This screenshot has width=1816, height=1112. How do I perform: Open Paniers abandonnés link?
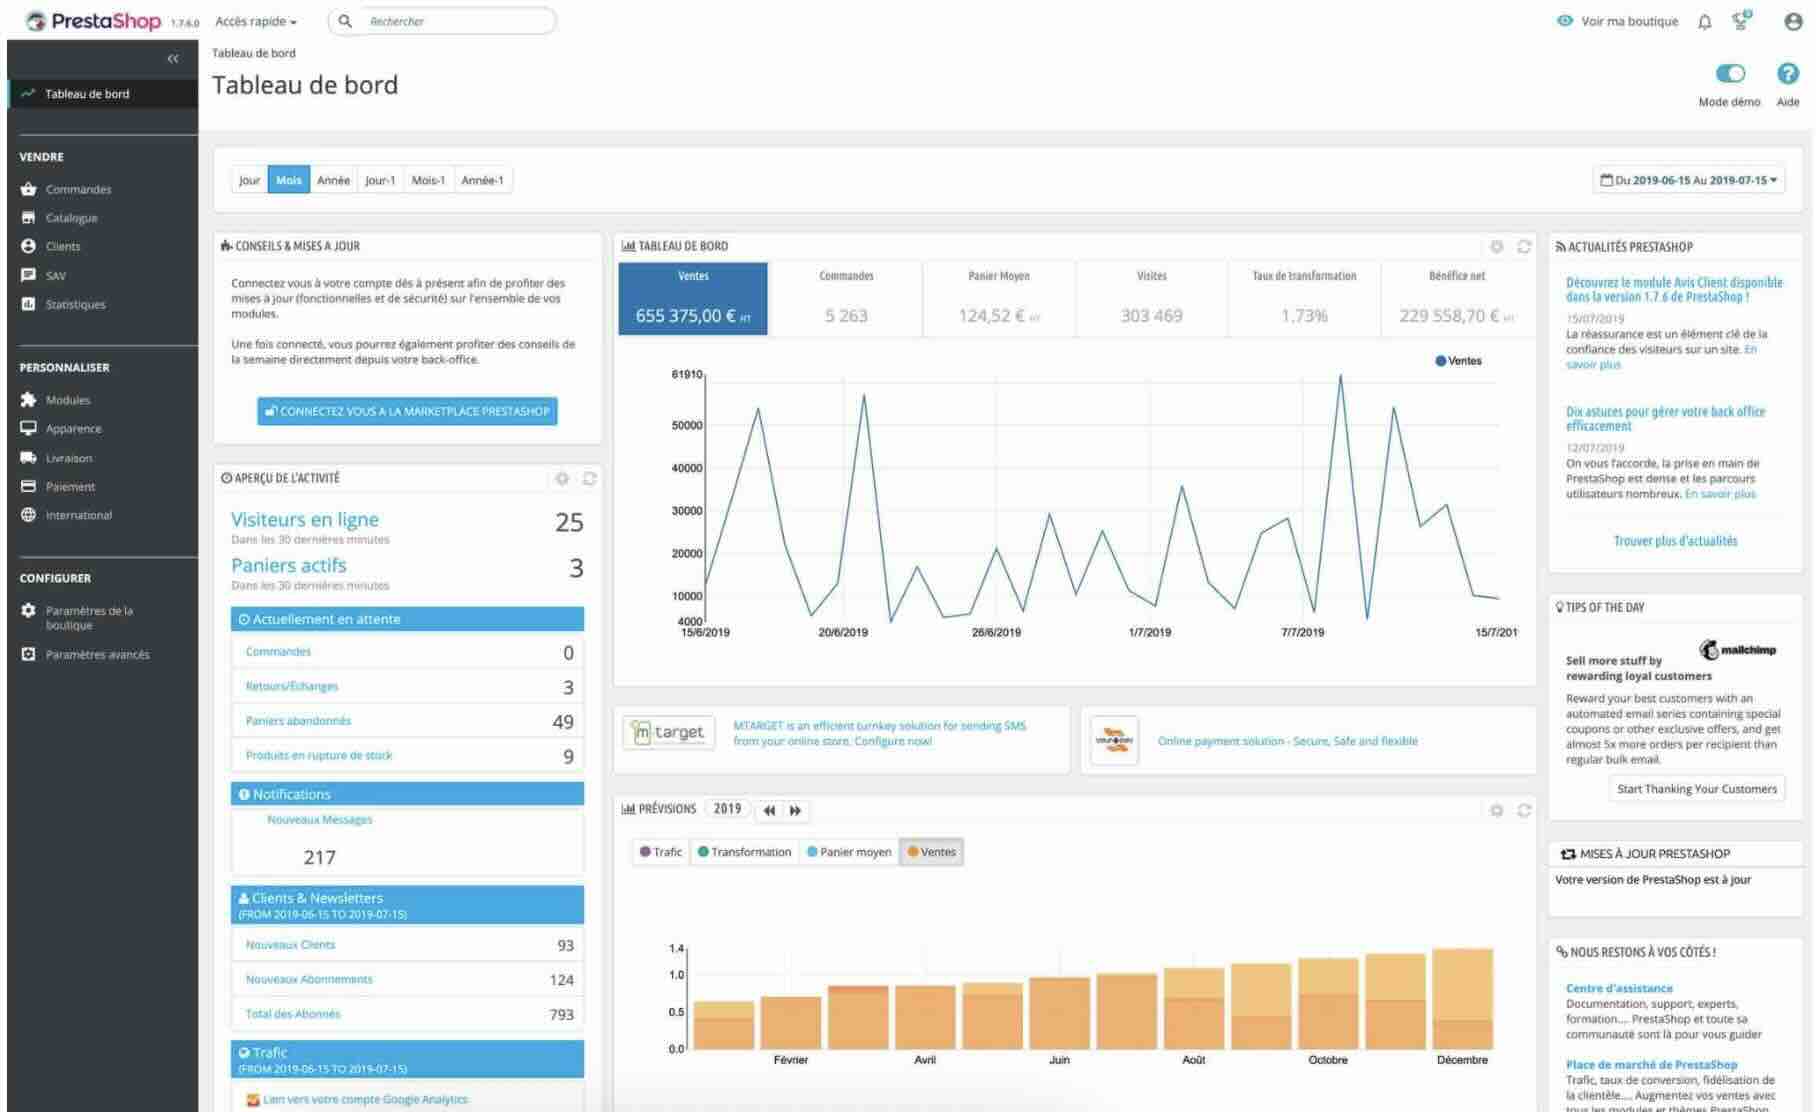click(x=298, y=721)
